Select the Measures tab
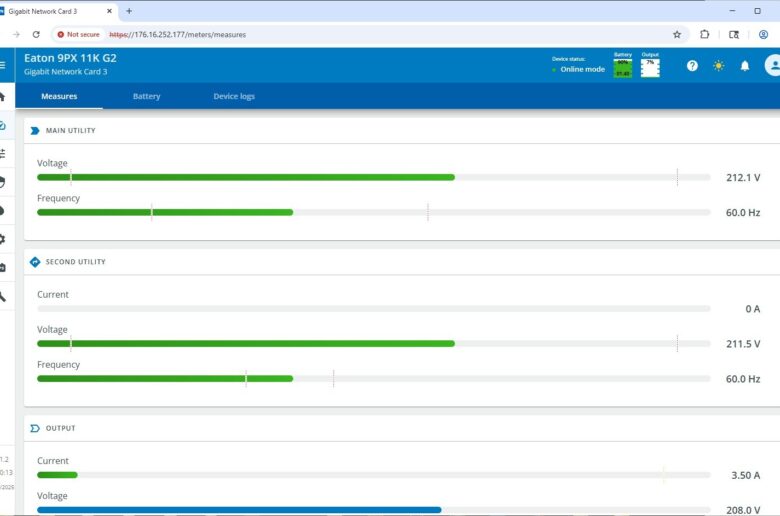This screenshot has width=780, height=516. (59, 97)
